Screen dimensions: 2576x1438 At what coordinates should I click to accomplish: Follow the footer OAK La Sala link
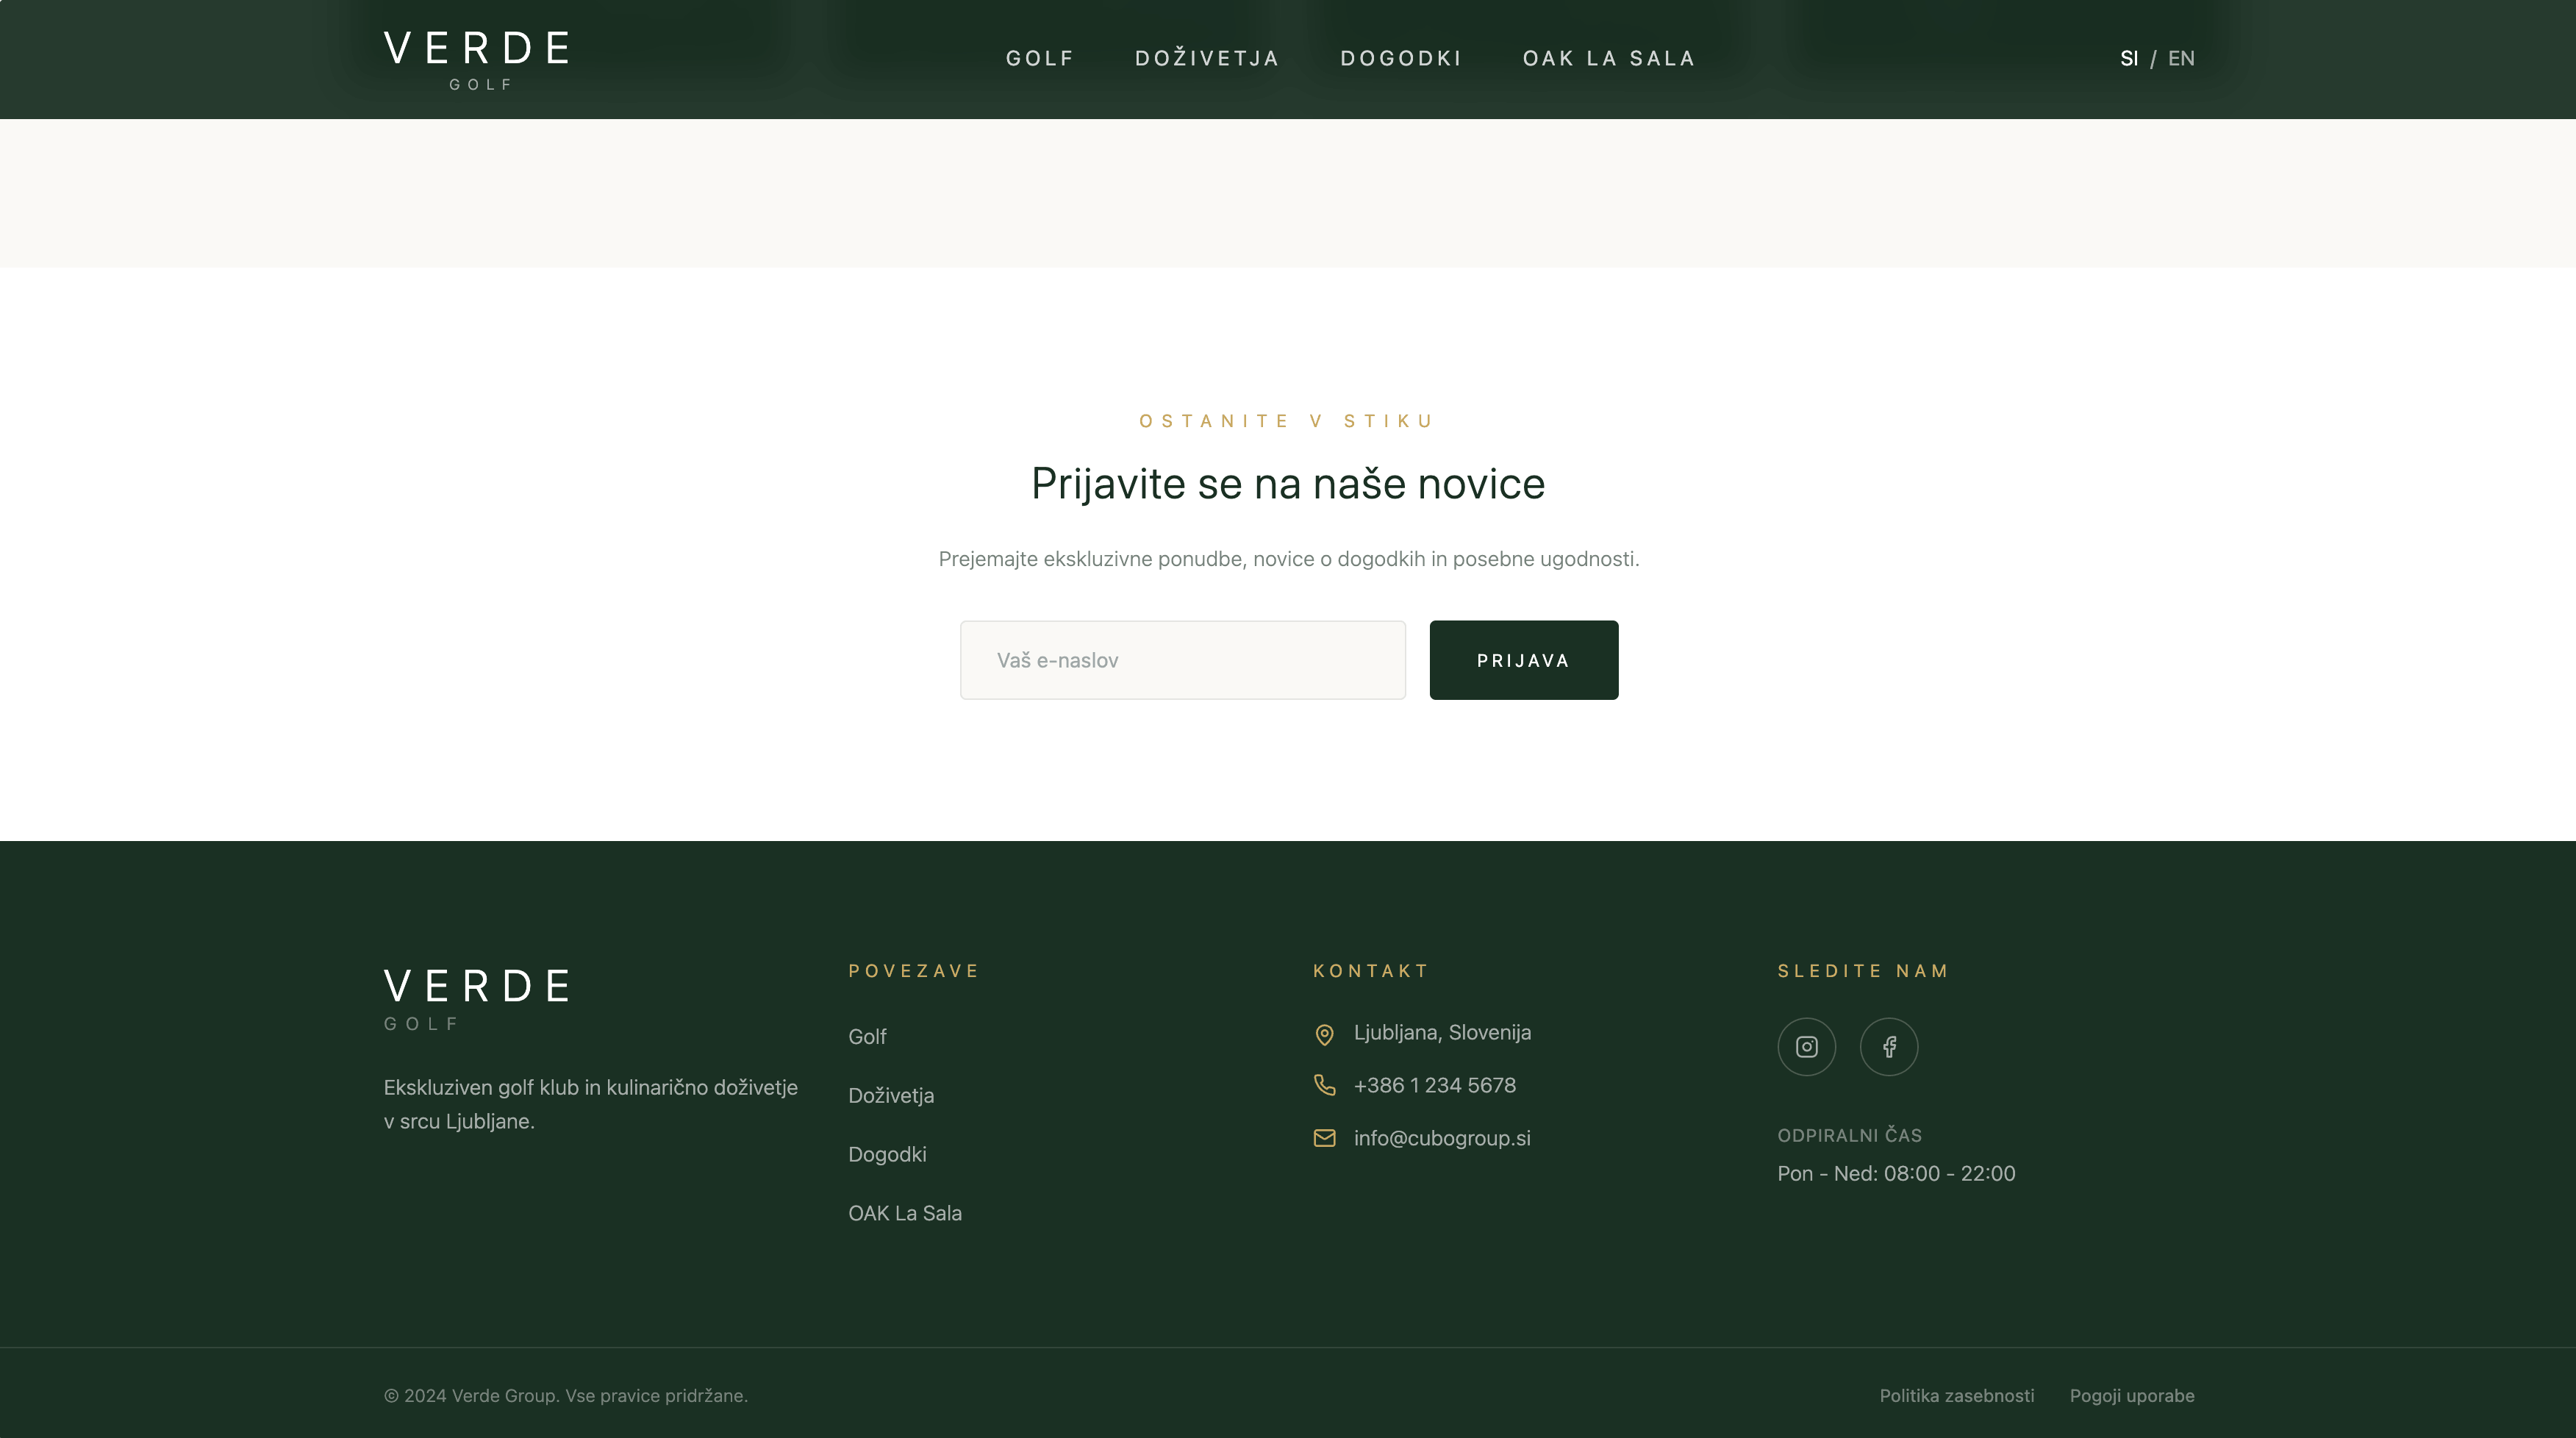[x=905, y=1213]
